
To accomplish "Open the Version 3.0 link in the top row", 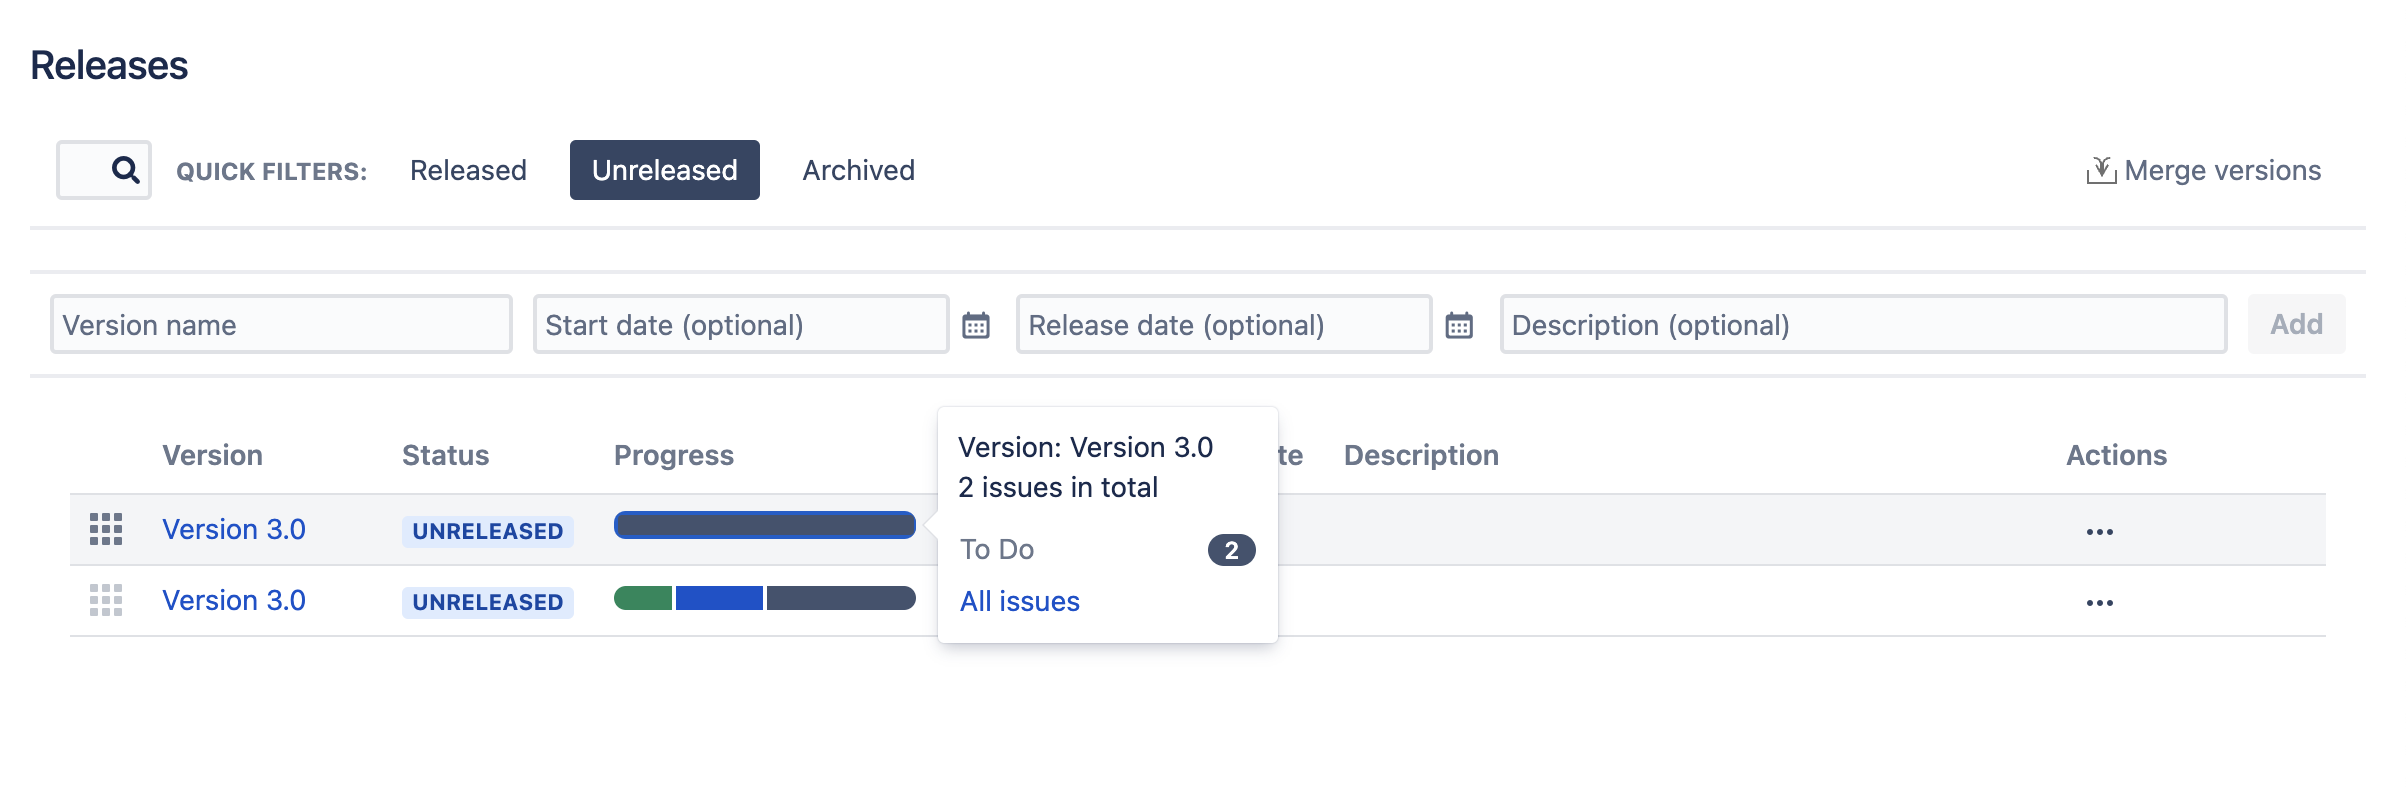I will click(x=234, y=529).
